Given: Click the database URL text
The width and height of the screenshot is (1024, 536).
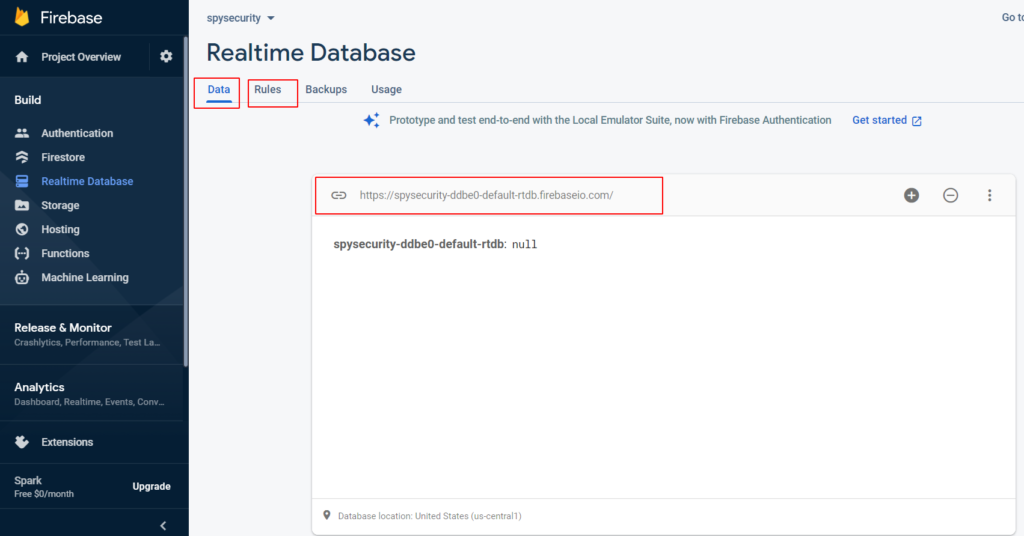Looking at the screenshot, I should coord(487,195).
